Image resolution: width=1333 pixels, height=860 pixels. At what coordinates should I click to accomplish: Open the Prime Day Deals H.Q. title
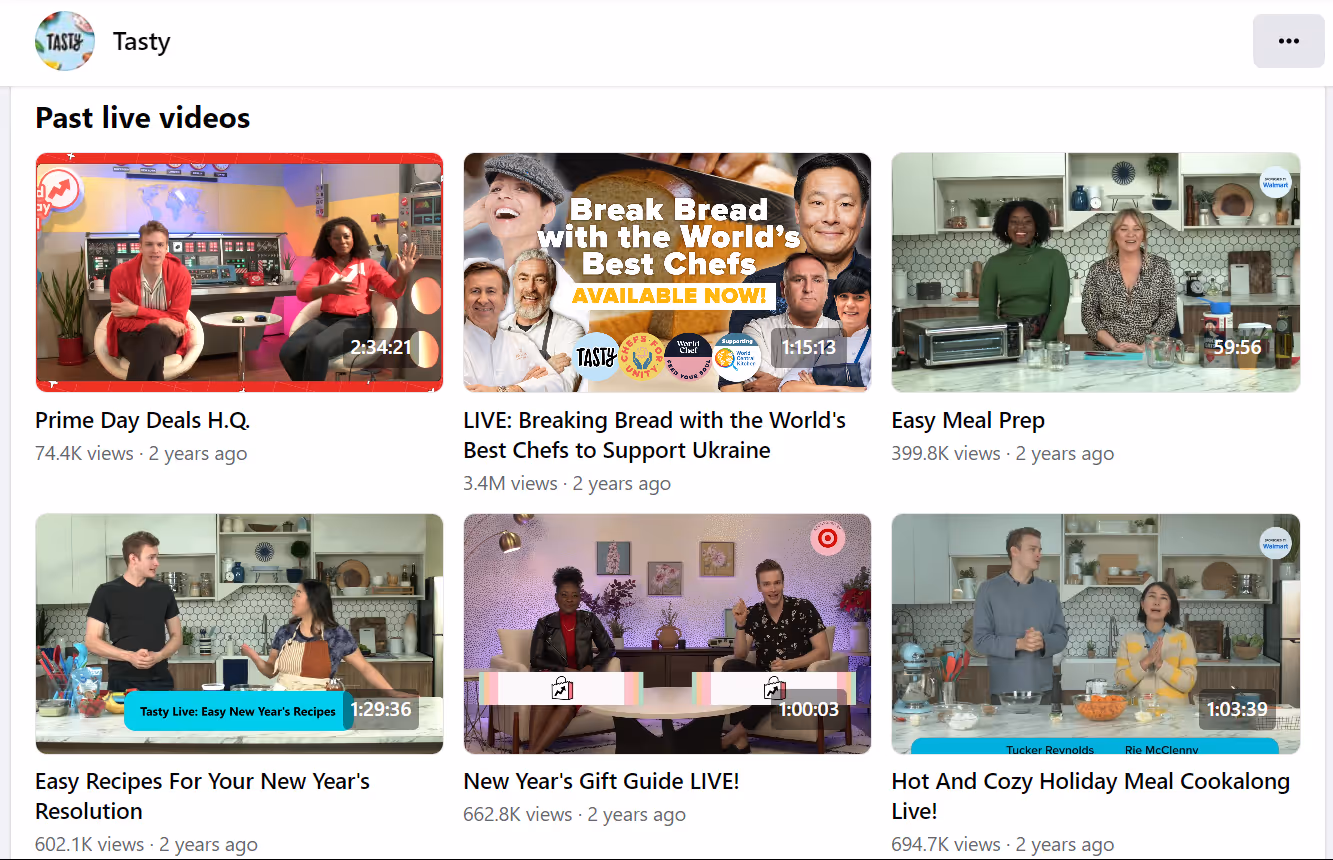(x=142, y=420)
